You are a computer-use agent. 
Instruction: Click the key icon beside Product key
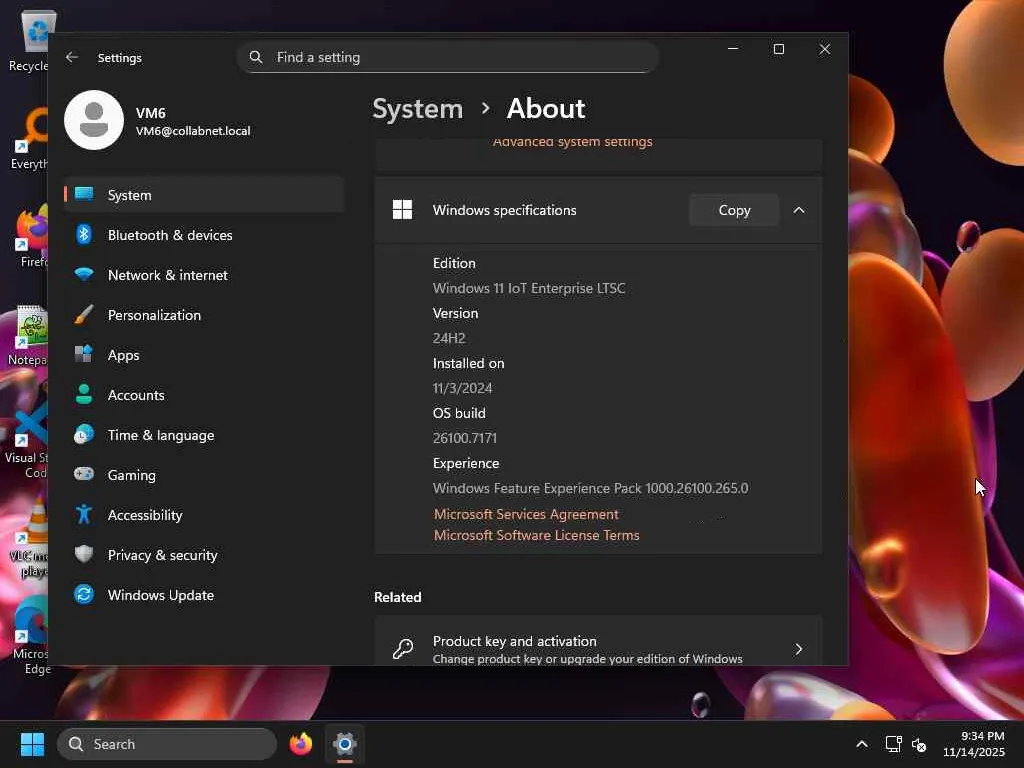pyautogui.click(x=403, y=648)
